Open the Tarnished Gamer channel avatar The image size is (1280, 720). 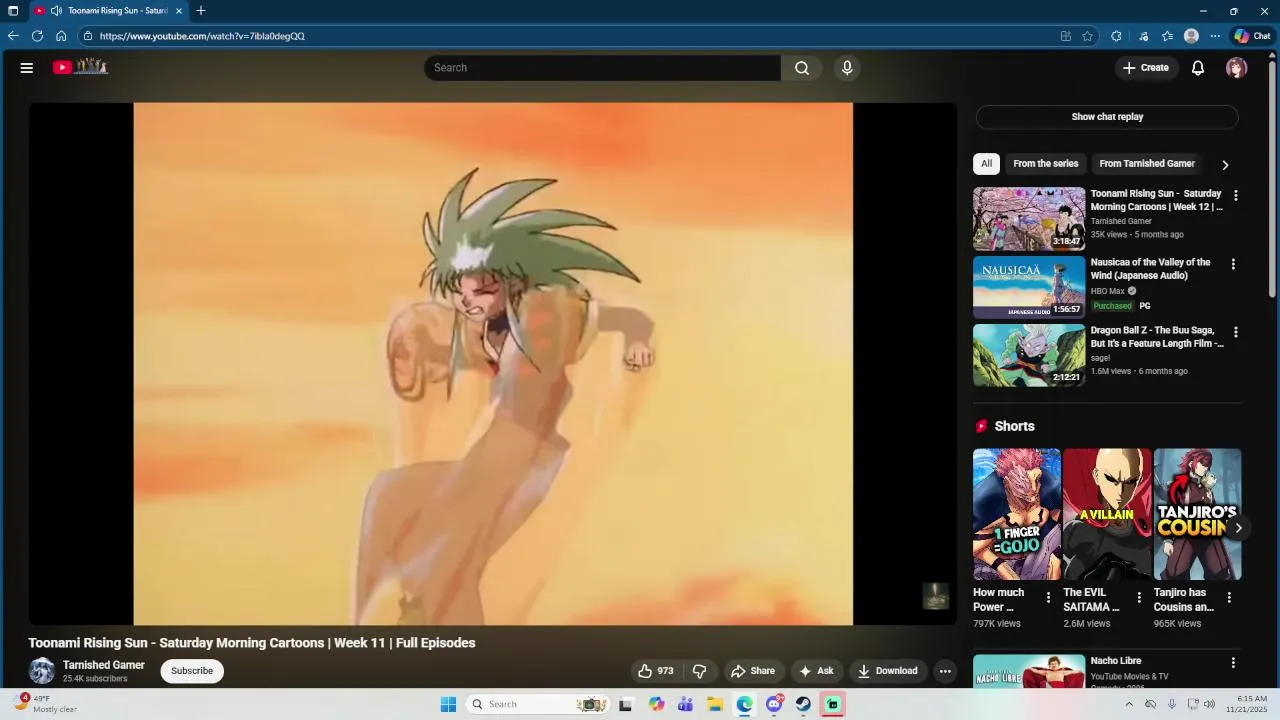42,671
